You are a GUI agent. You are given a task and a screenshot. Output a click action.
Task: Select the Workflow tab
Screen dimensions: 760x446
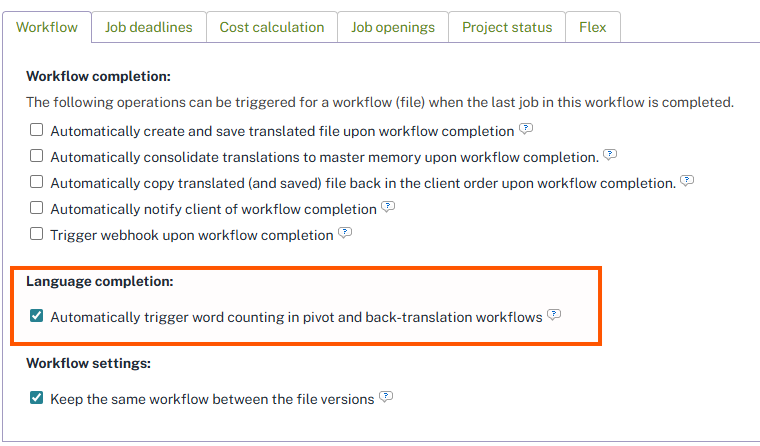(x=47, y=27)
